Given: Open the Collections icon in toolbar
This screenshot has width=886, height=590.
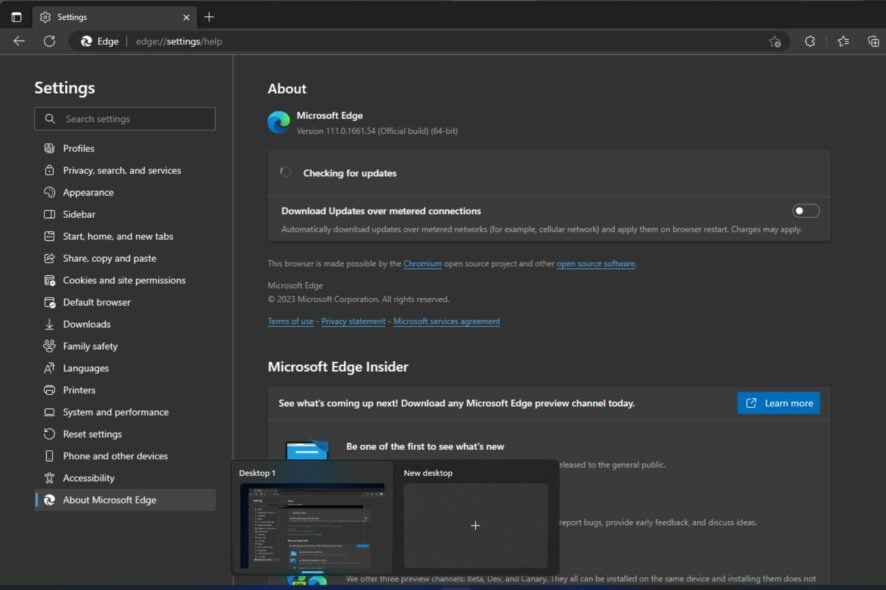Looking at the screenshot, I should point(873,41).
